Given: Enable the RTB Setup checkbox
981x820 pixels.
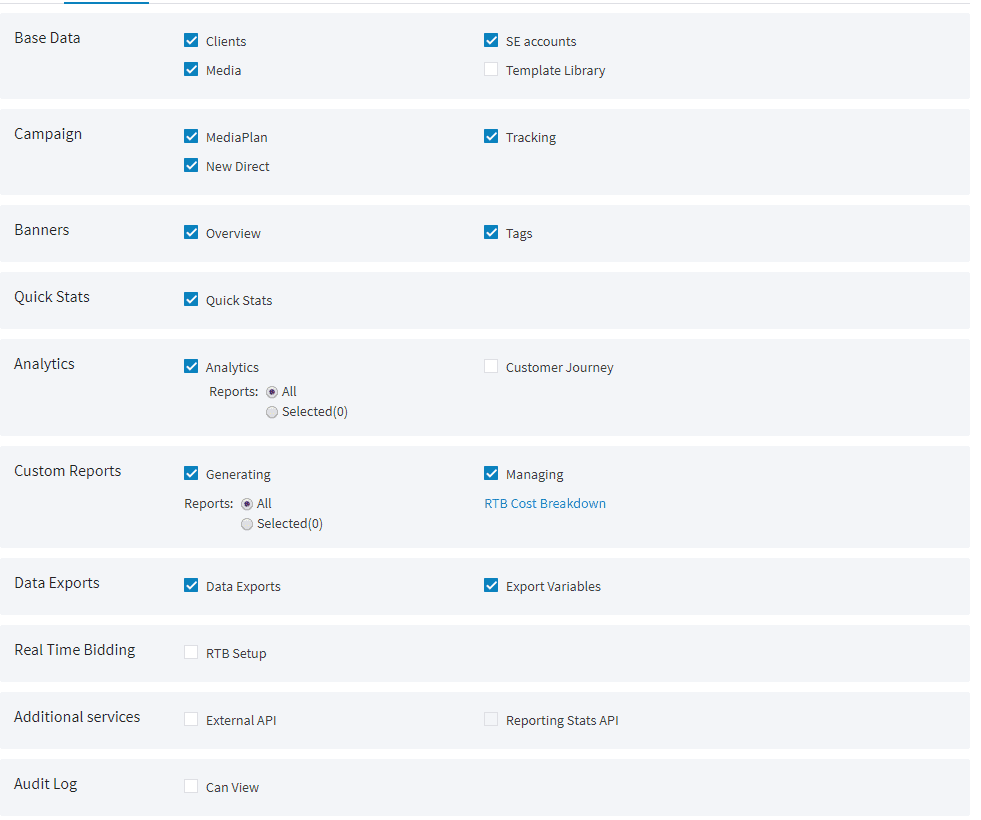Looking at the screenshot, I should 191,652.
